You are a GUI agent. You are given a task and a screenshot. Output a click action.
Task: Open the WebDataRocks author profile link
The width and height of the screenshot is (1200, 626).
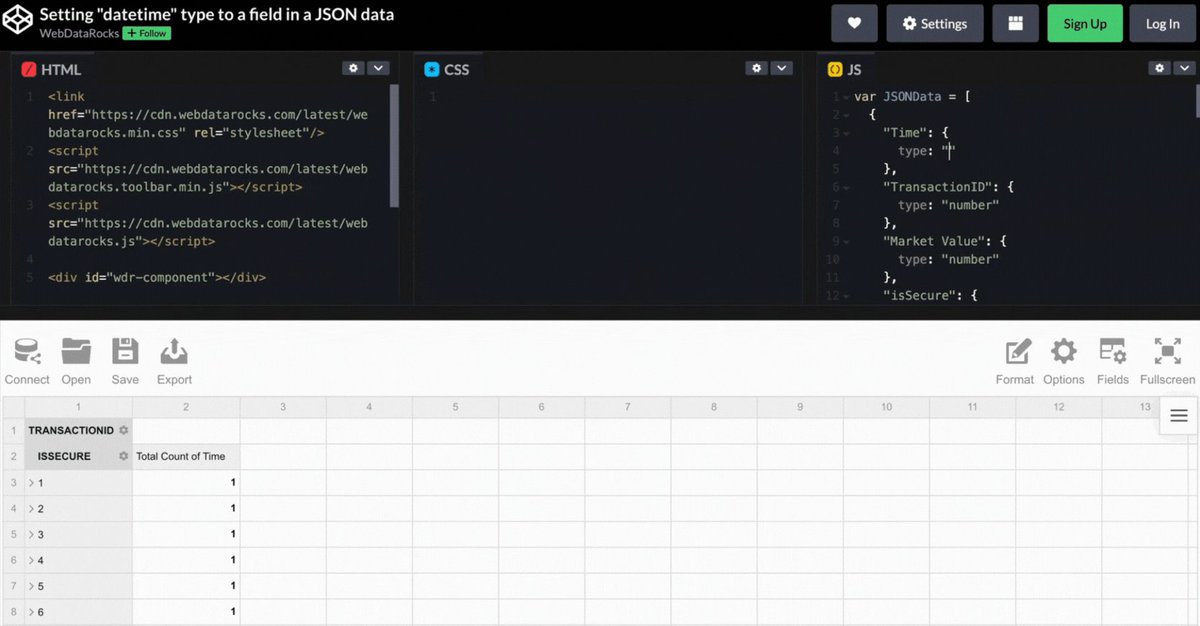(79, 33)
